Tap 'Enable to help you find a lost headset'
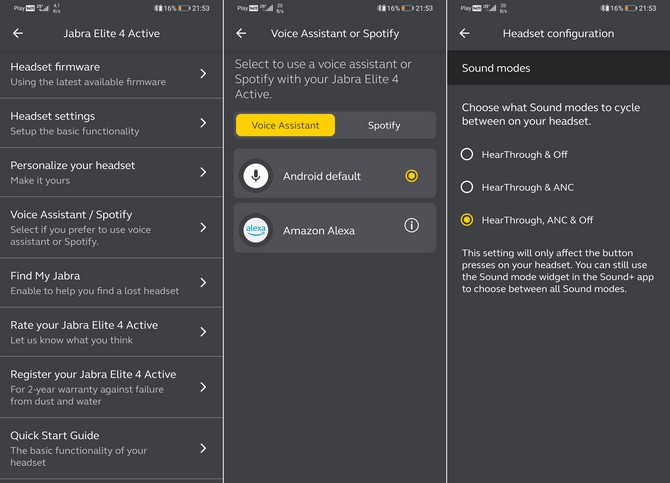The height and width of the screenshot is (483, 670). tap(94, 291)
